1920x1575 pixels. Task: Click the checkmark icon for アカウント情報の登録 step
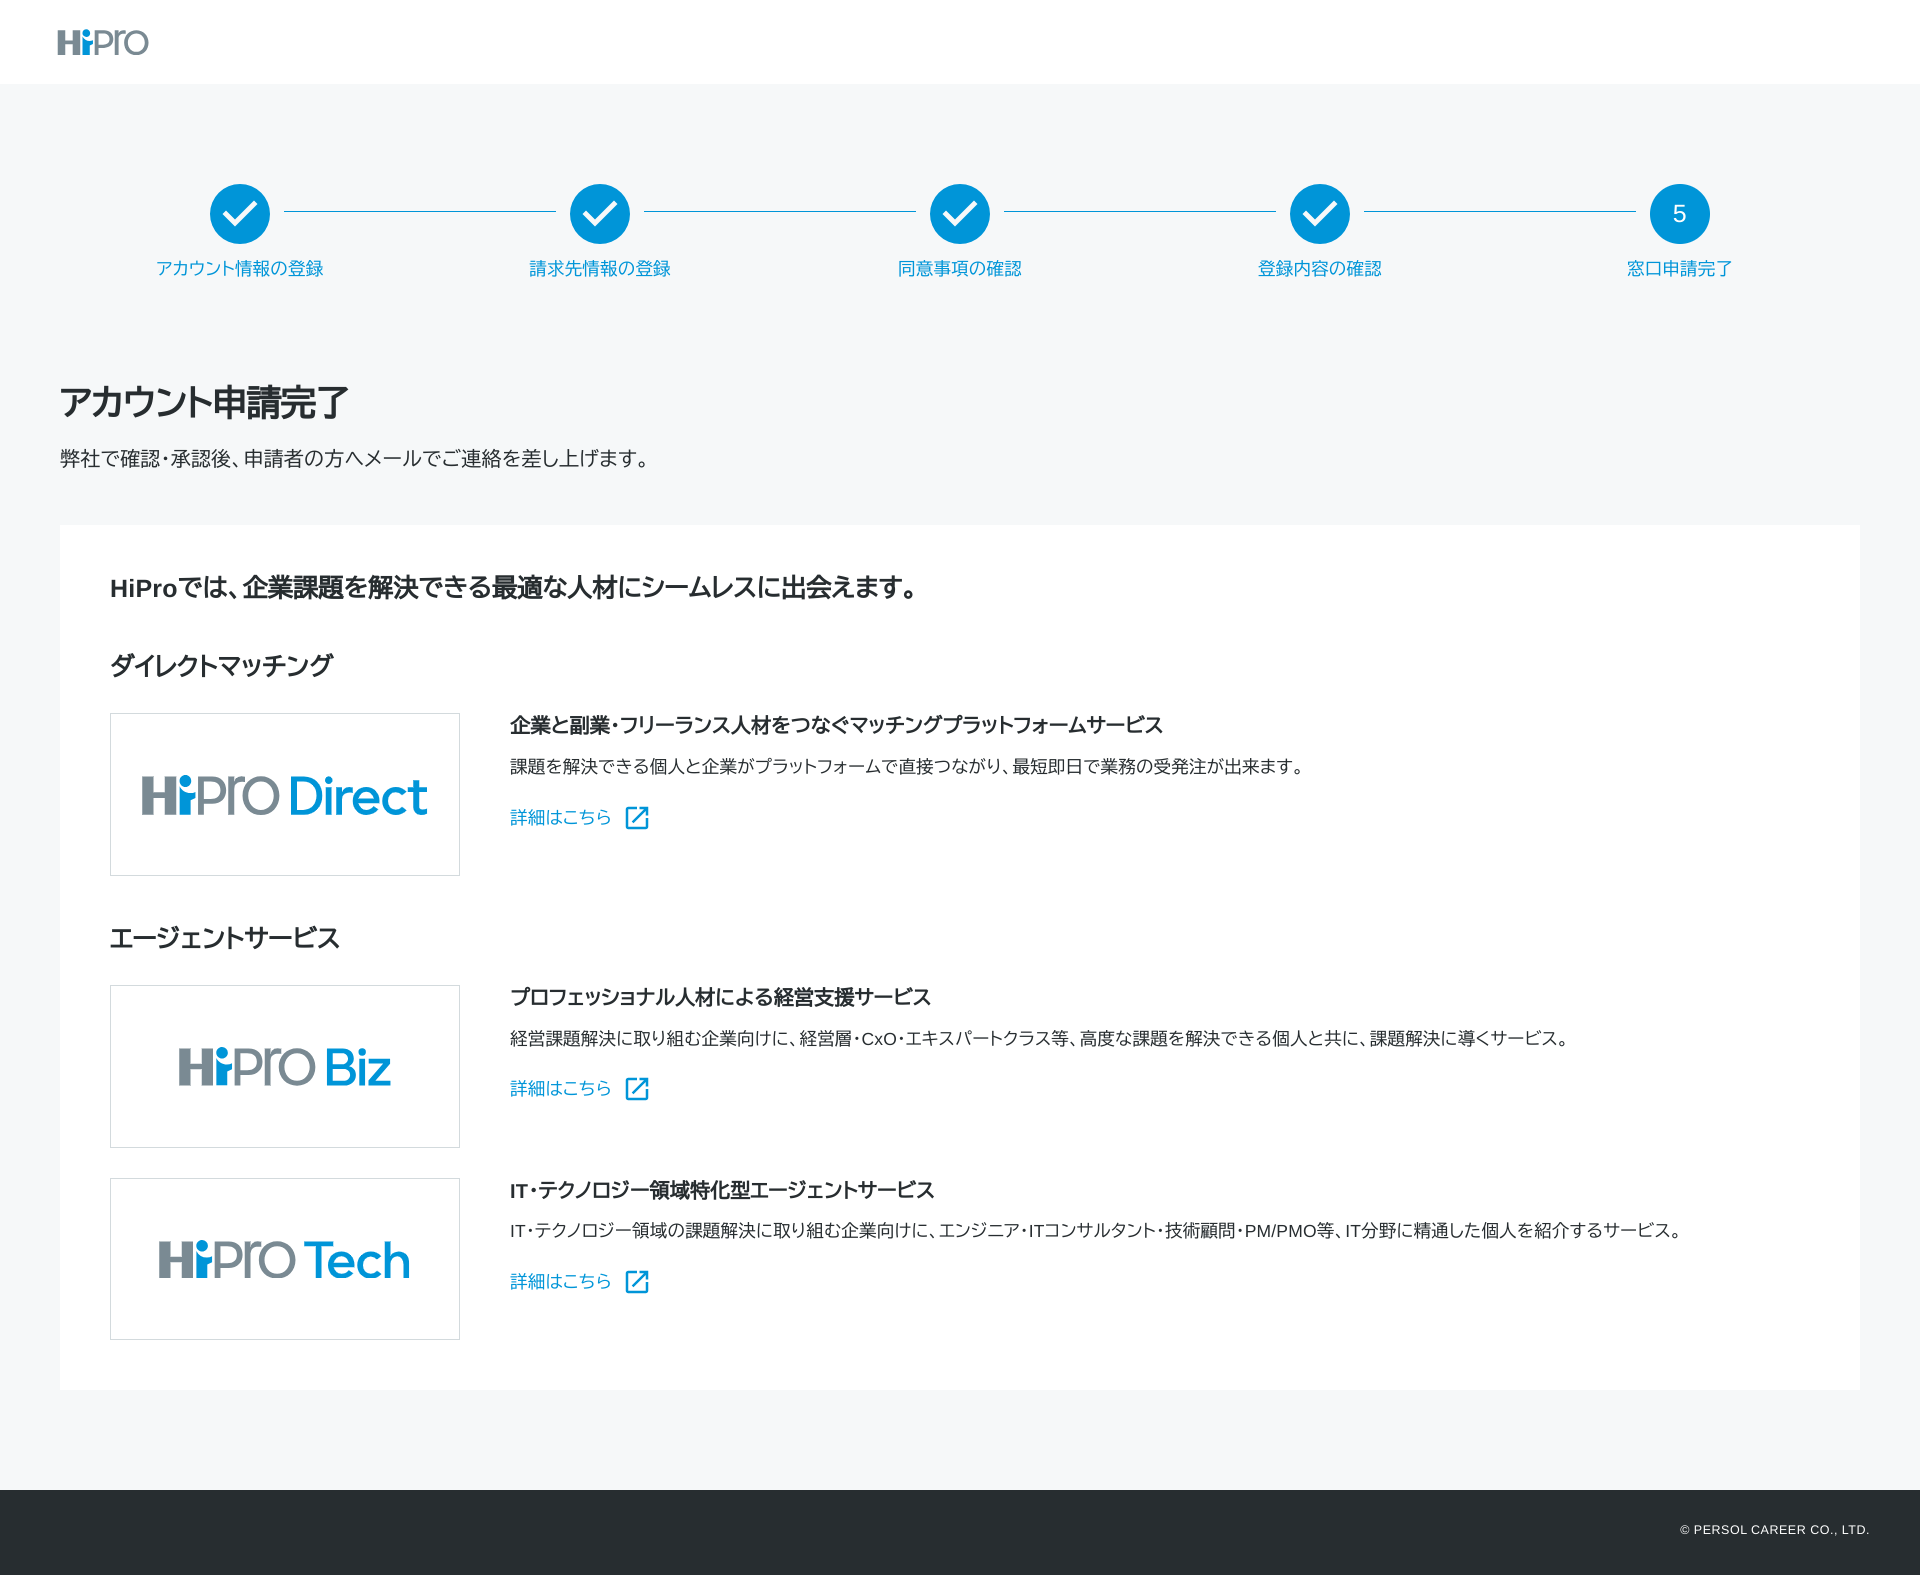[239, 213]
